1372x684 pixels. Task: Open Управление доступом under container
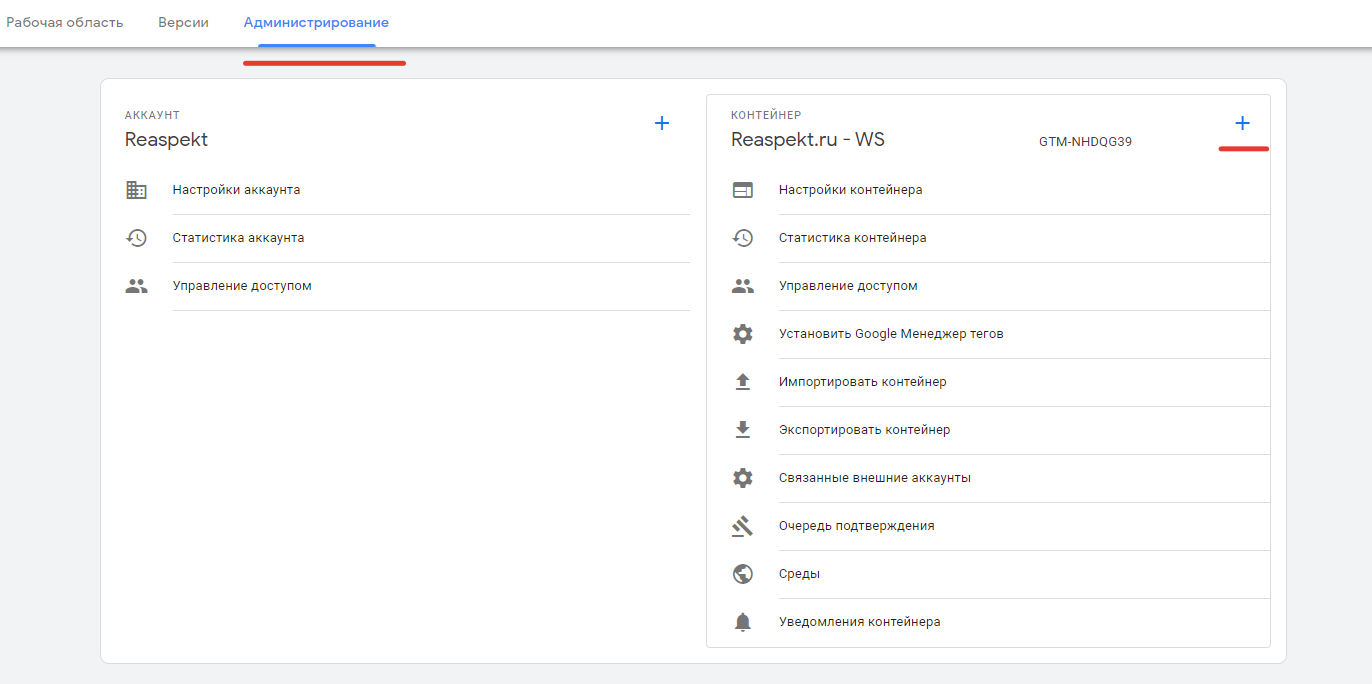pos(848,286)
